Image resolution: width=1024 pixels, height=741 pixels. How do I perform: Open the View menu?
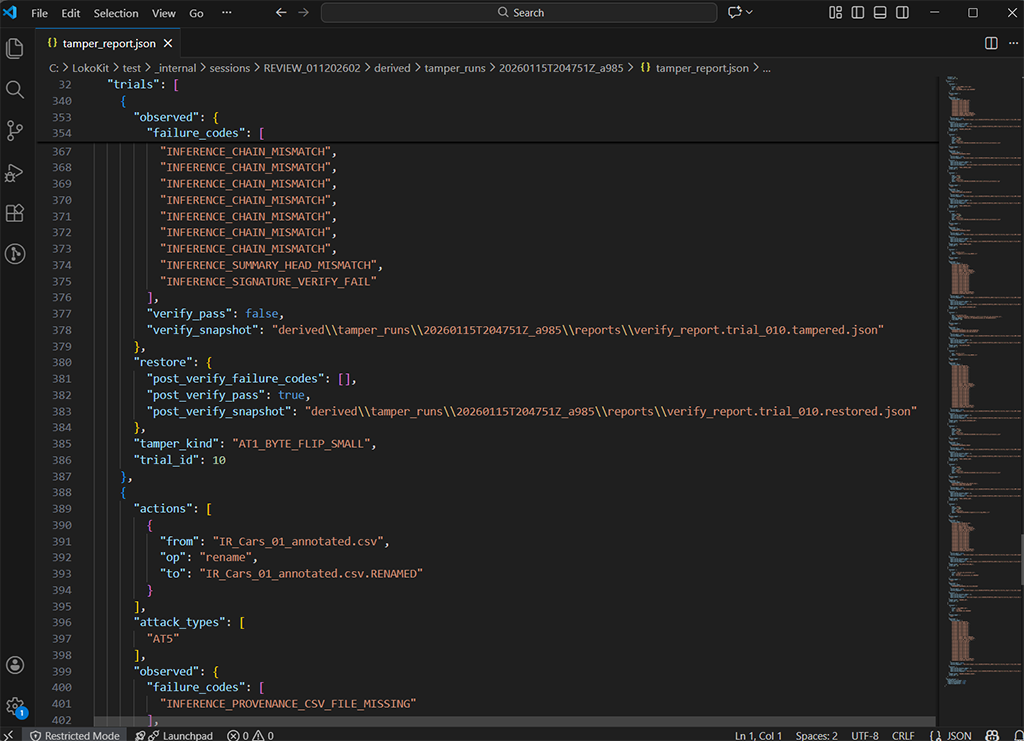click(164, 13)
